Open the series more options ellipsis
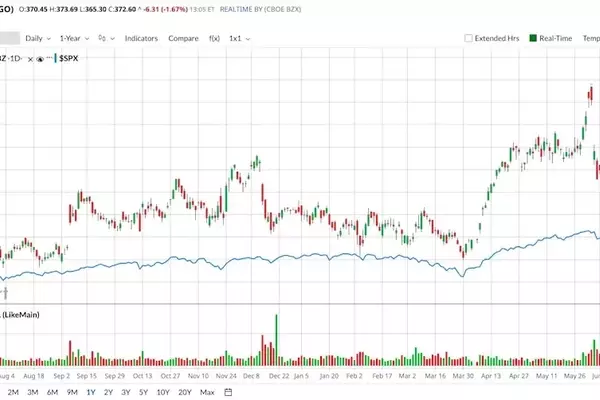 pyautogui.click(x=49, y=58)
